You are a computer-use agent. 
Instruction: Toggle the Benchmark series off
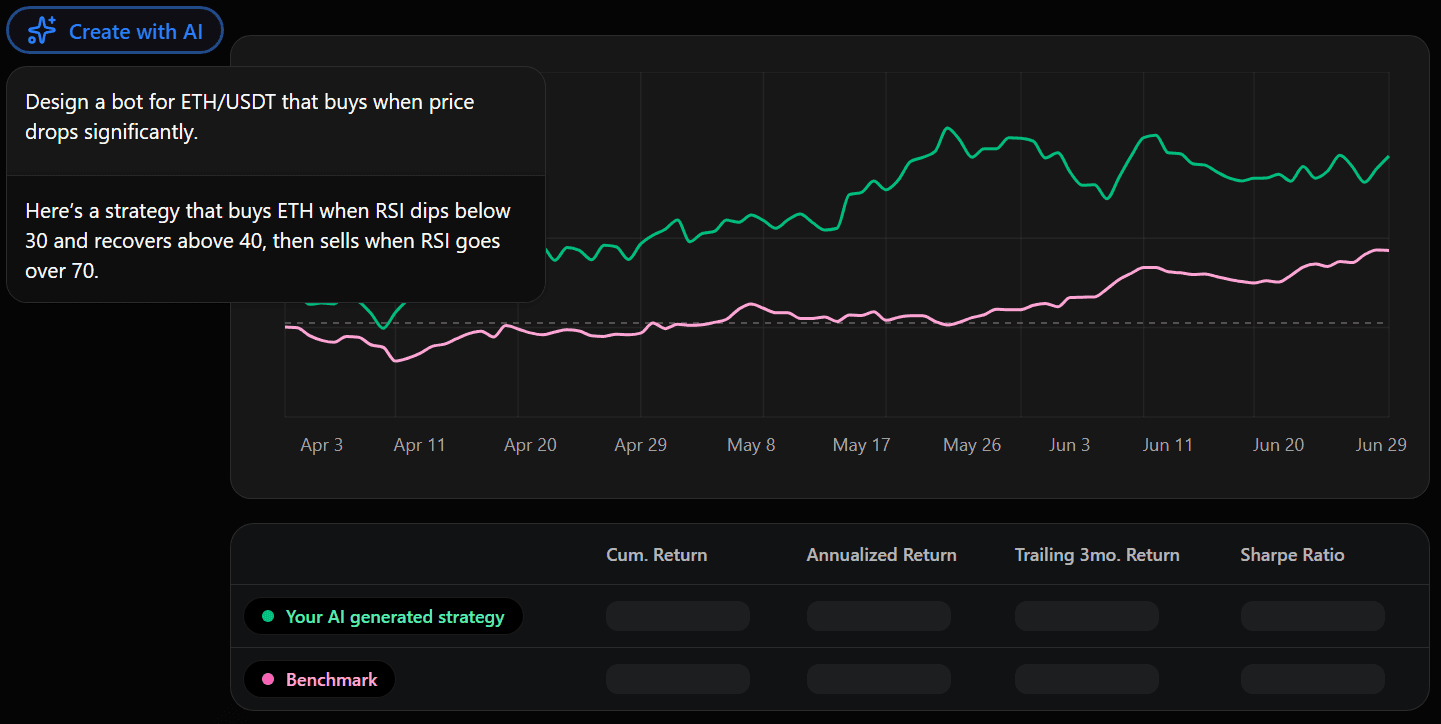coord(319,679)
